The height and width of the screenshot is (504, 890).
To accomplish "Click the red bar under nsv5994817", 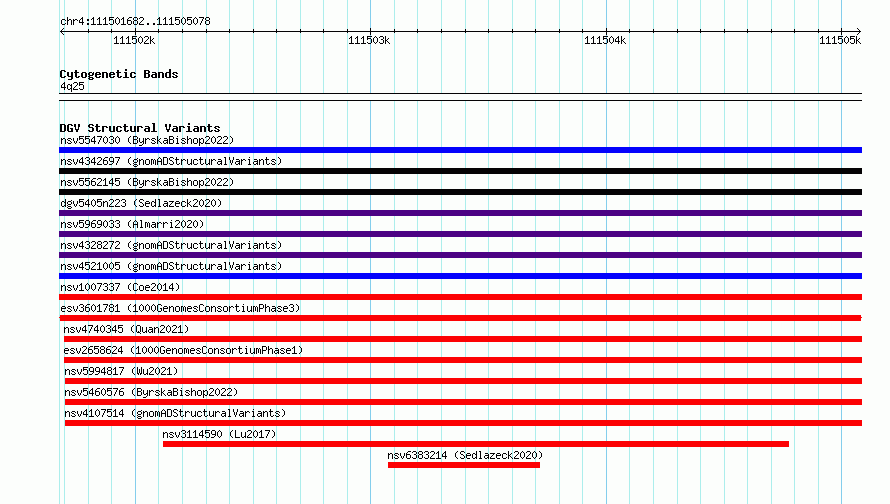I will (463, 381).
